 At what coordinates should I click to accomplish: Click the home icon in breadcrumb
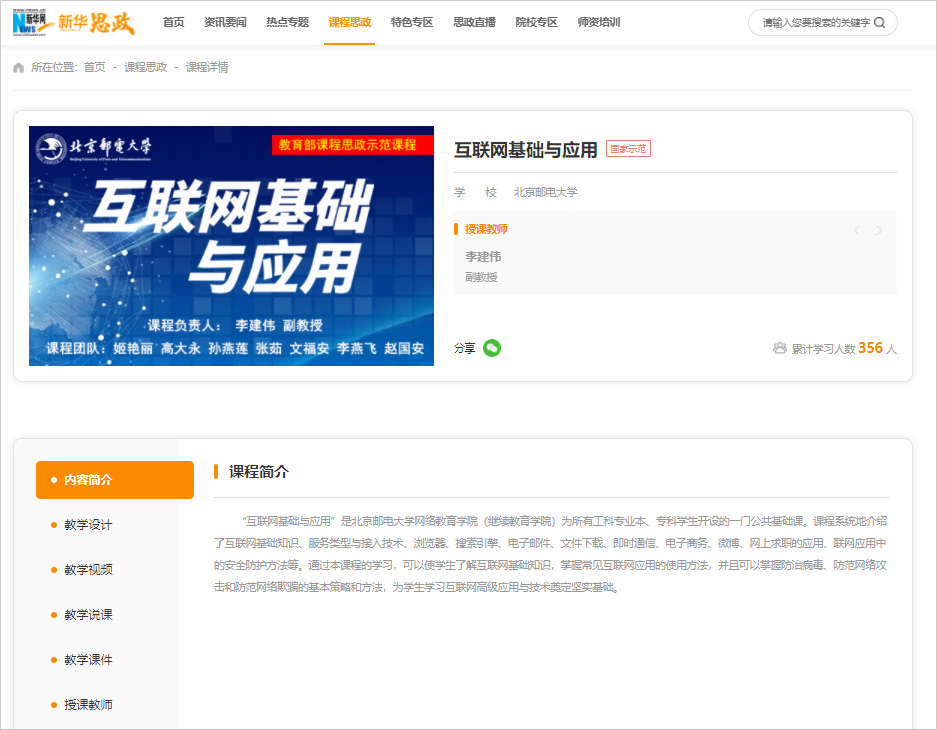(19, 68)
